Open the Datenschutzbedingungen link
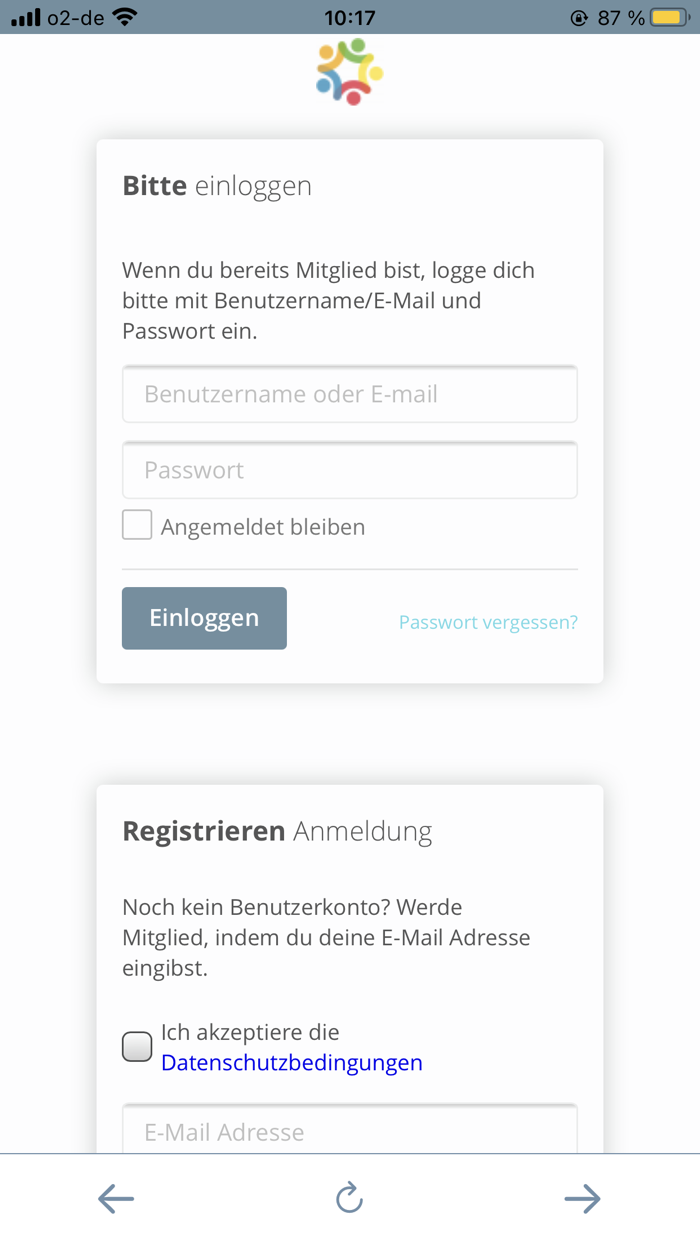The height and width of the screenshot is (1244, 700). [291, 1062]
